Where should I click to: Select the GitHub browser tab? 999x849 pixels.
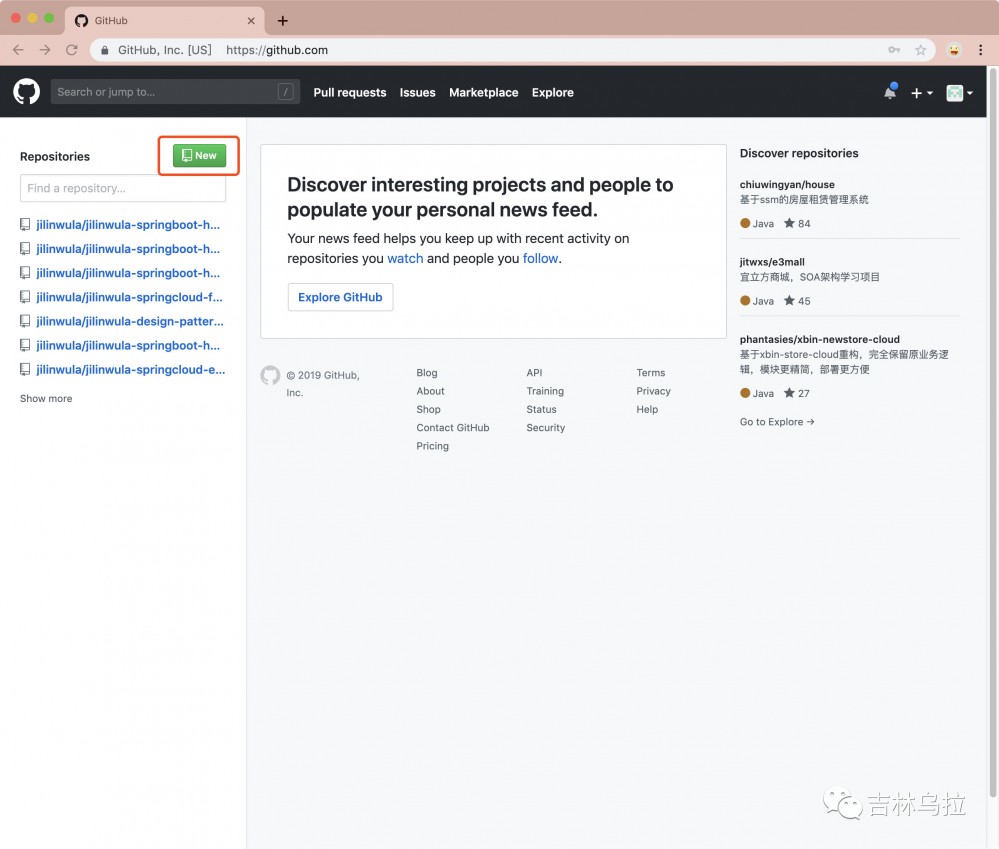(x=164, y=21)
